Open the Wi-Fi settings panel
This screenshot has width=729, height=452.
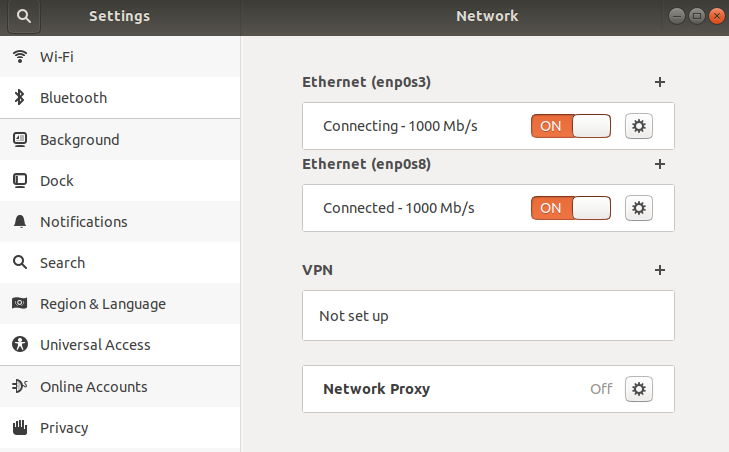[x=56, y=57]
